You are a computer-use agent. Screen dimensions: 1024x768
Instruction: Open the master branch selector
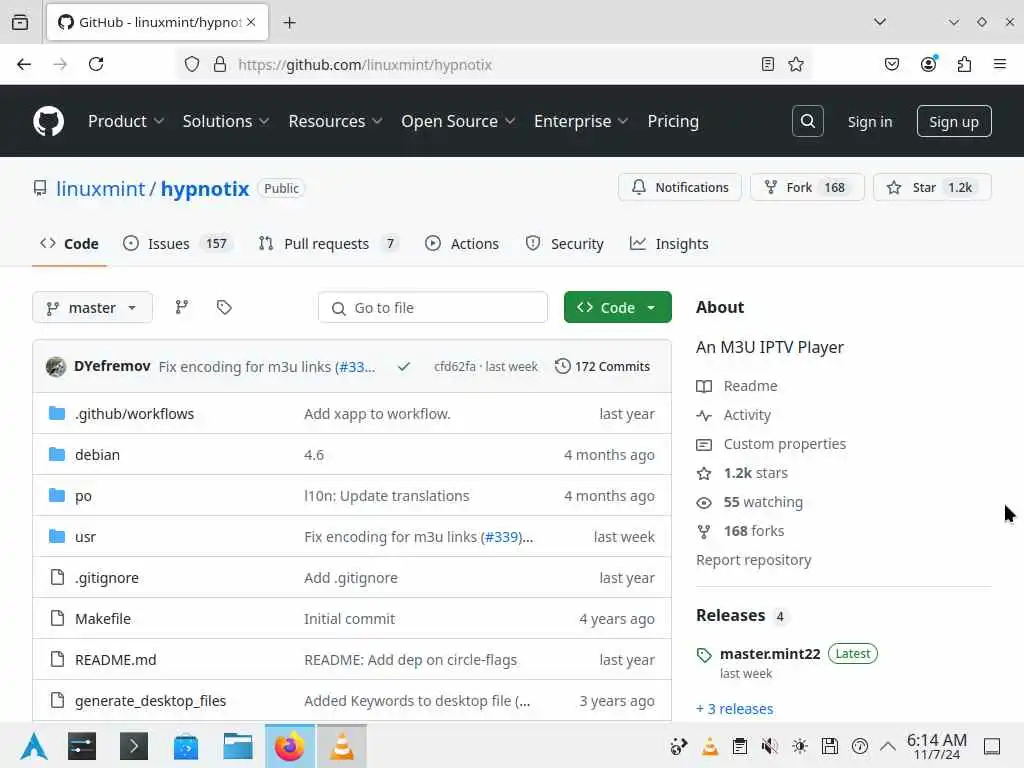92,307
